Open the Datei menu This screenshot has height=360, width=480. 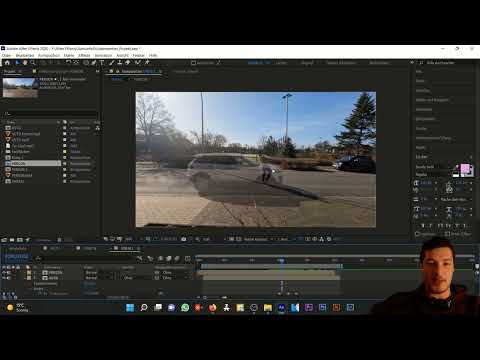coord(6,55)
